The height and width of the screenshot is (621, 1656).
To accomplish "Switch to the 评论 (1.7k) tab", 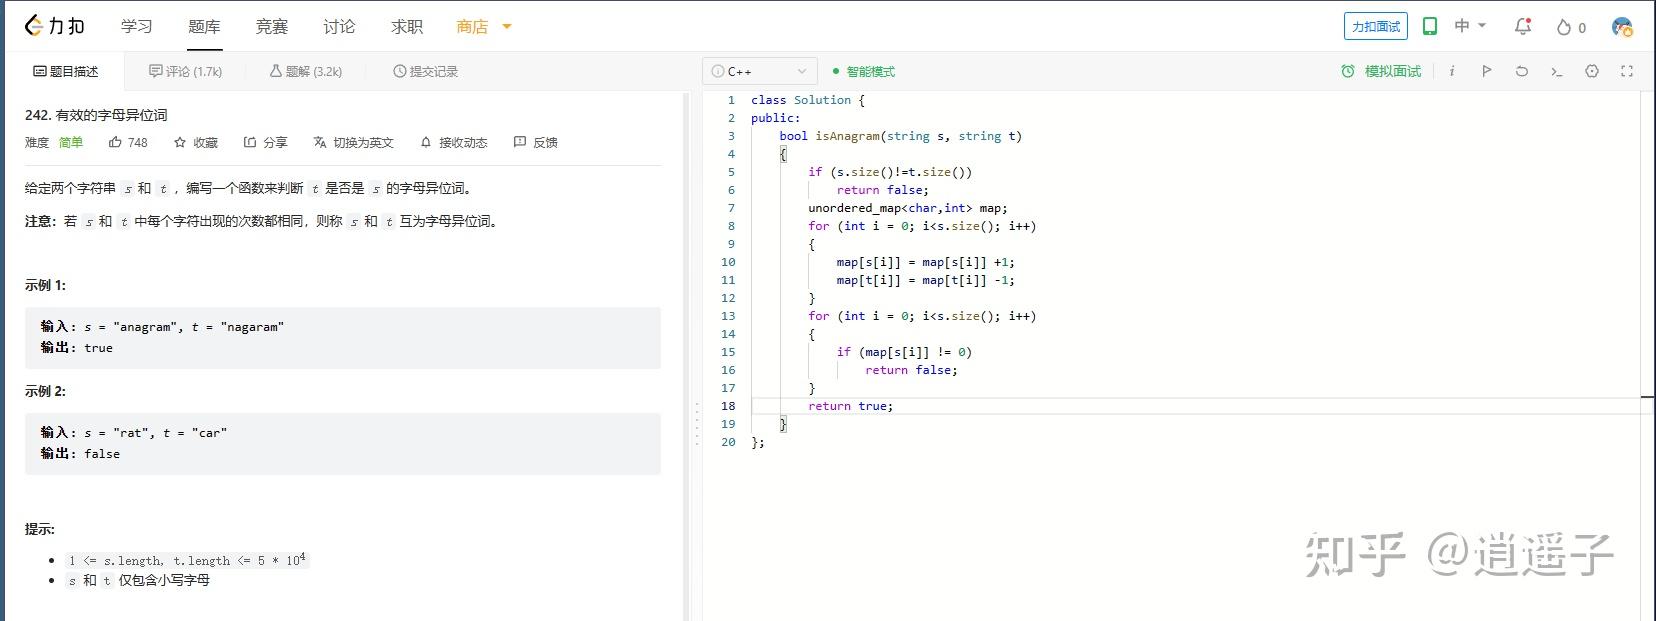I will [x=185, y=71].
